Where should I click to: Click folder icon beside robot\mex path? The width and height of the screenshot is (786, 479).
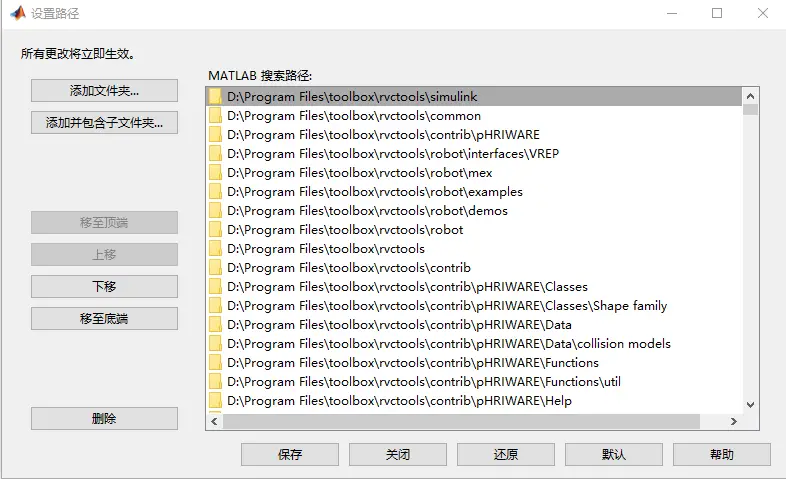(x=216, y=173)
